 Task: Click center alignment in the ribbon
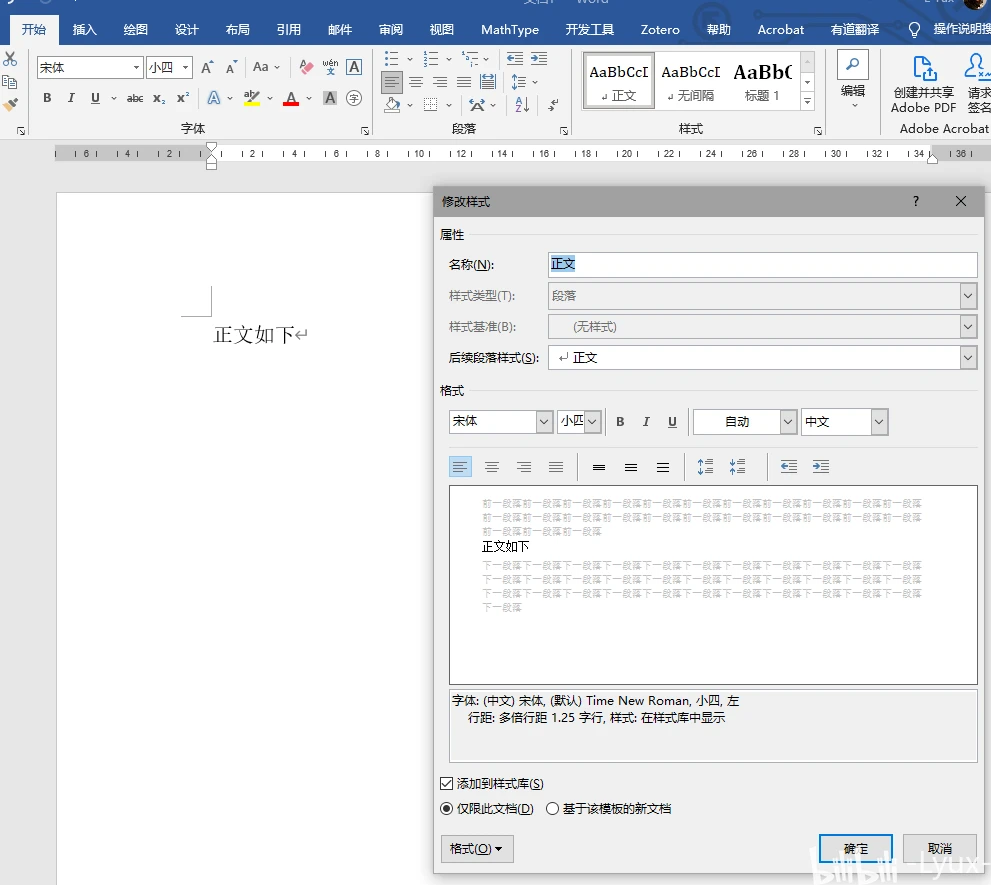point(416,82)
